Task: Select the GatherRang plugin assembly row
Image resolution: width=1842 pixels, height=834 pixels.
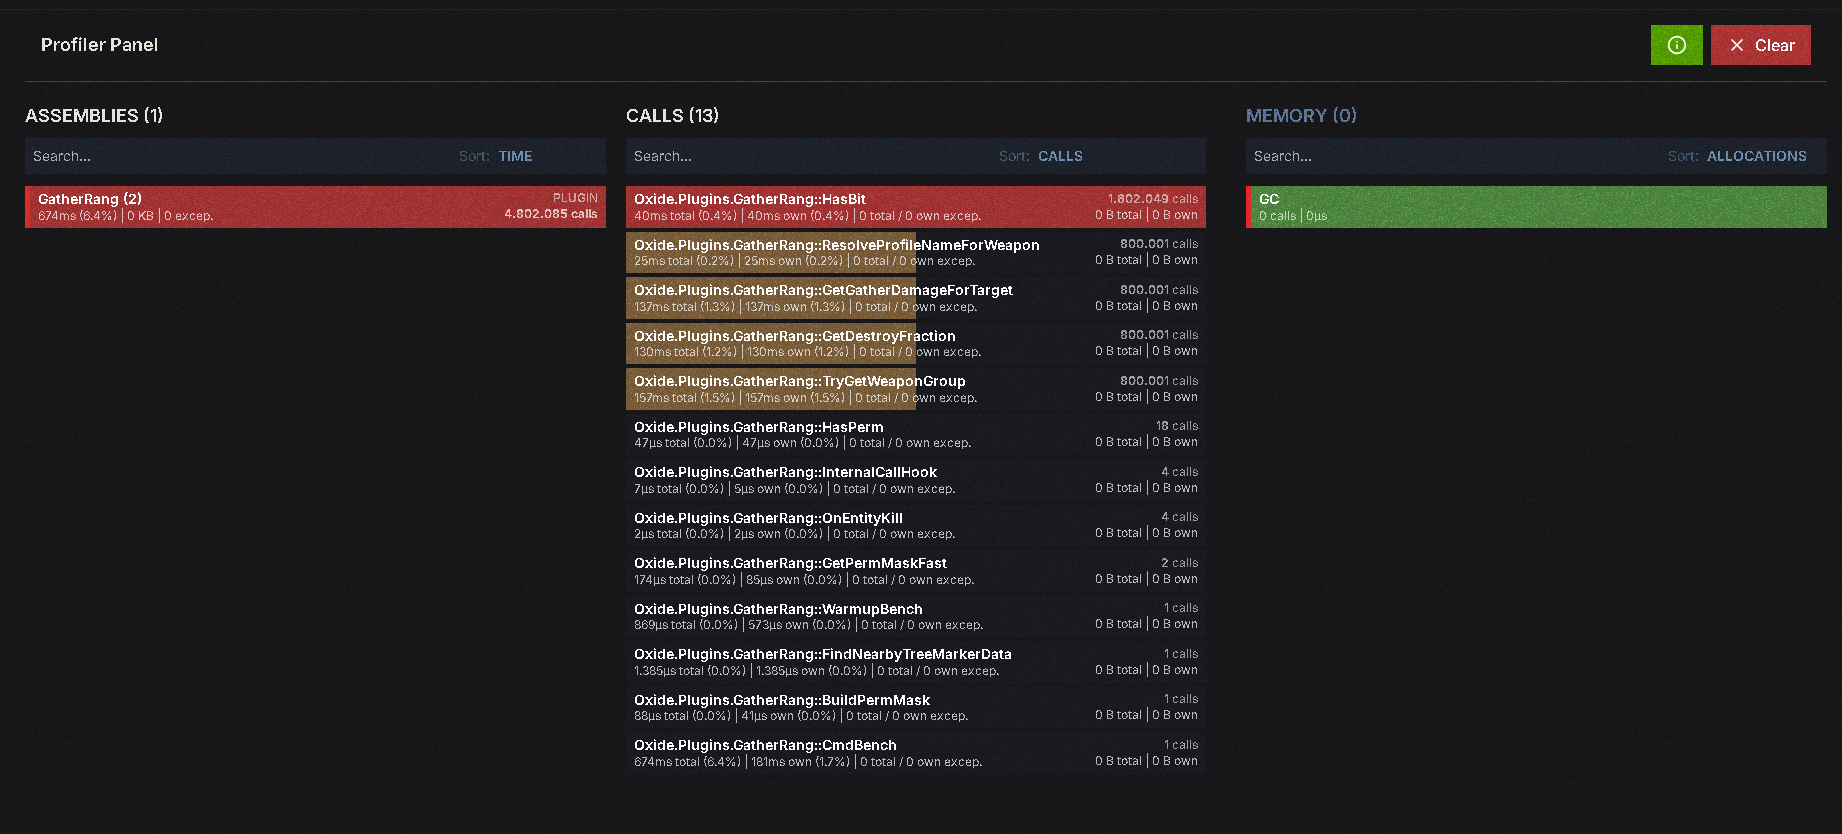Action: (315, 207)
